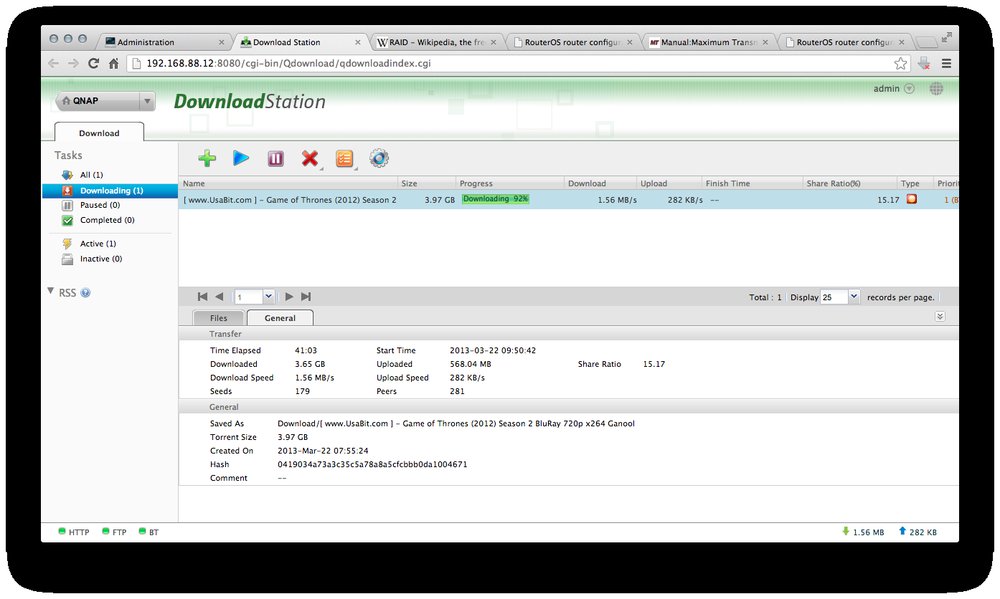Switch to Manual:Maximum Transmission browser tab

pyautogui.click(x=709, y=42)
